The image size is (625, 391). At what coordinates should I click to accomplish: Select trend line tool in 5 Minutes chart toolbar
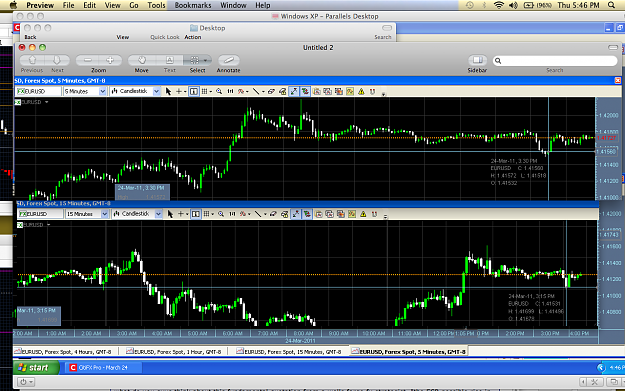coord(256,91)
